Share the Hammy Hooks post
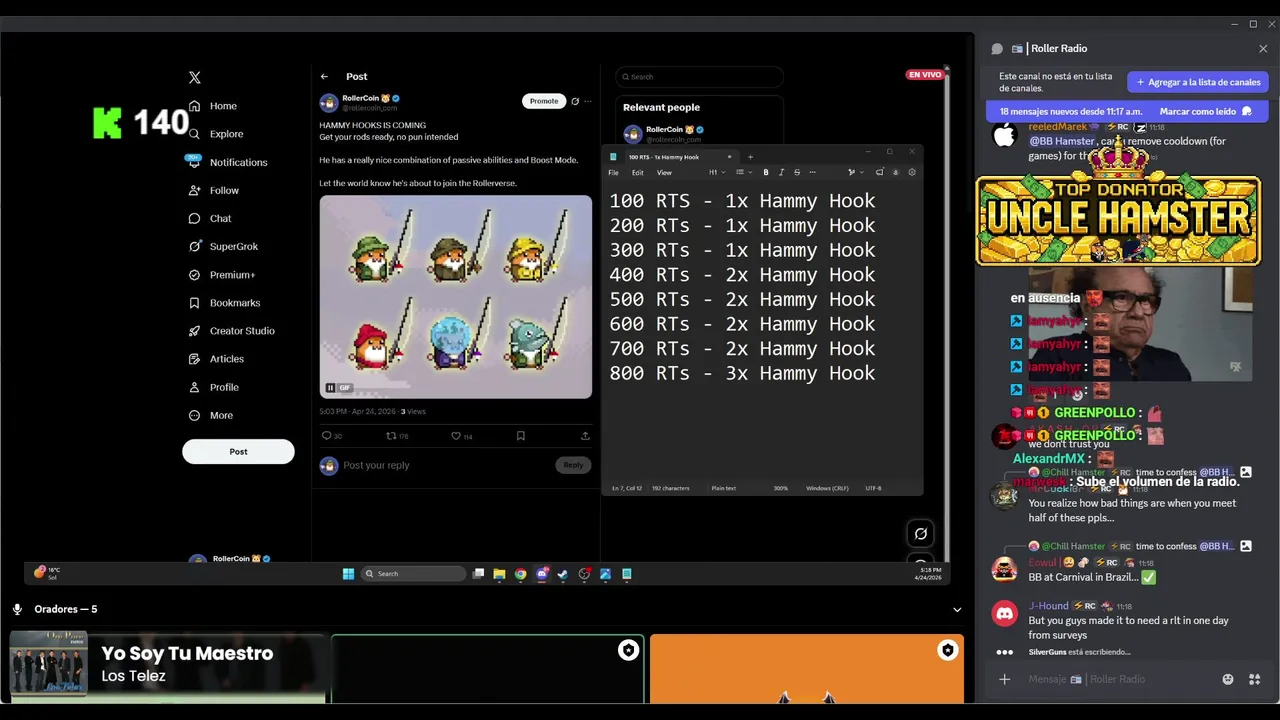Screen dimensions: 1280x720 coord(585,436)
